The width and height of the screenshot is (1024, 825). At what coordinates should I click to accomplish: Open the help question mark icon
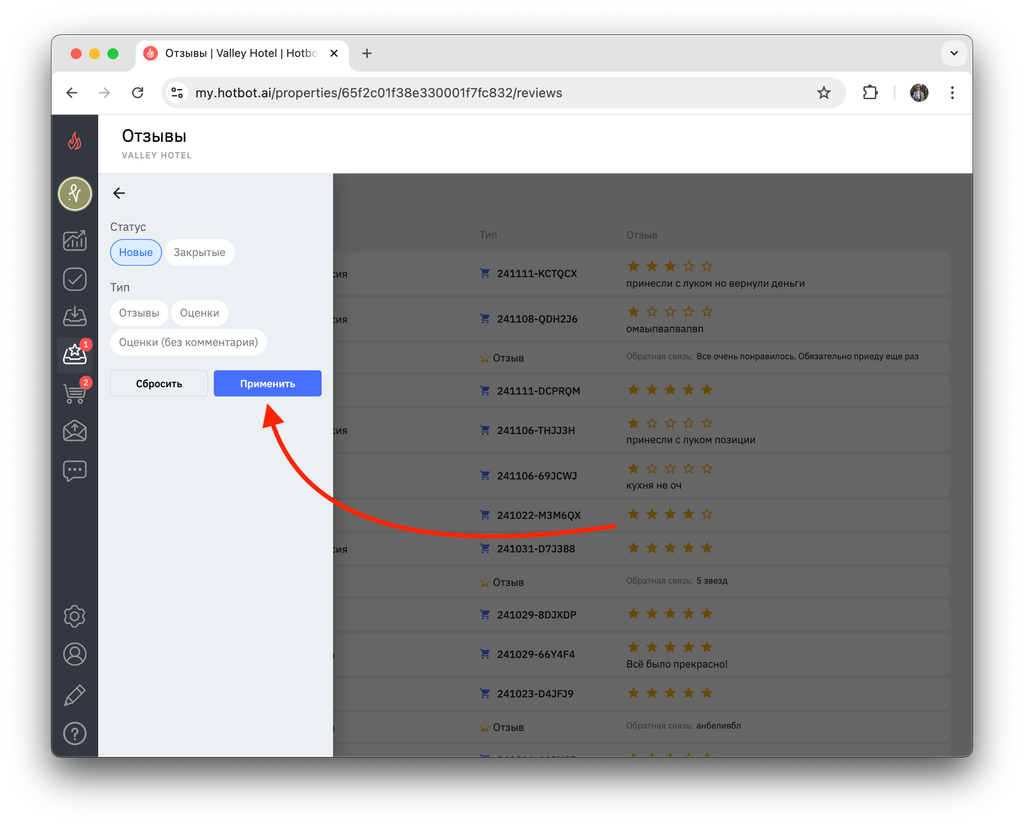tap(74, 734)
